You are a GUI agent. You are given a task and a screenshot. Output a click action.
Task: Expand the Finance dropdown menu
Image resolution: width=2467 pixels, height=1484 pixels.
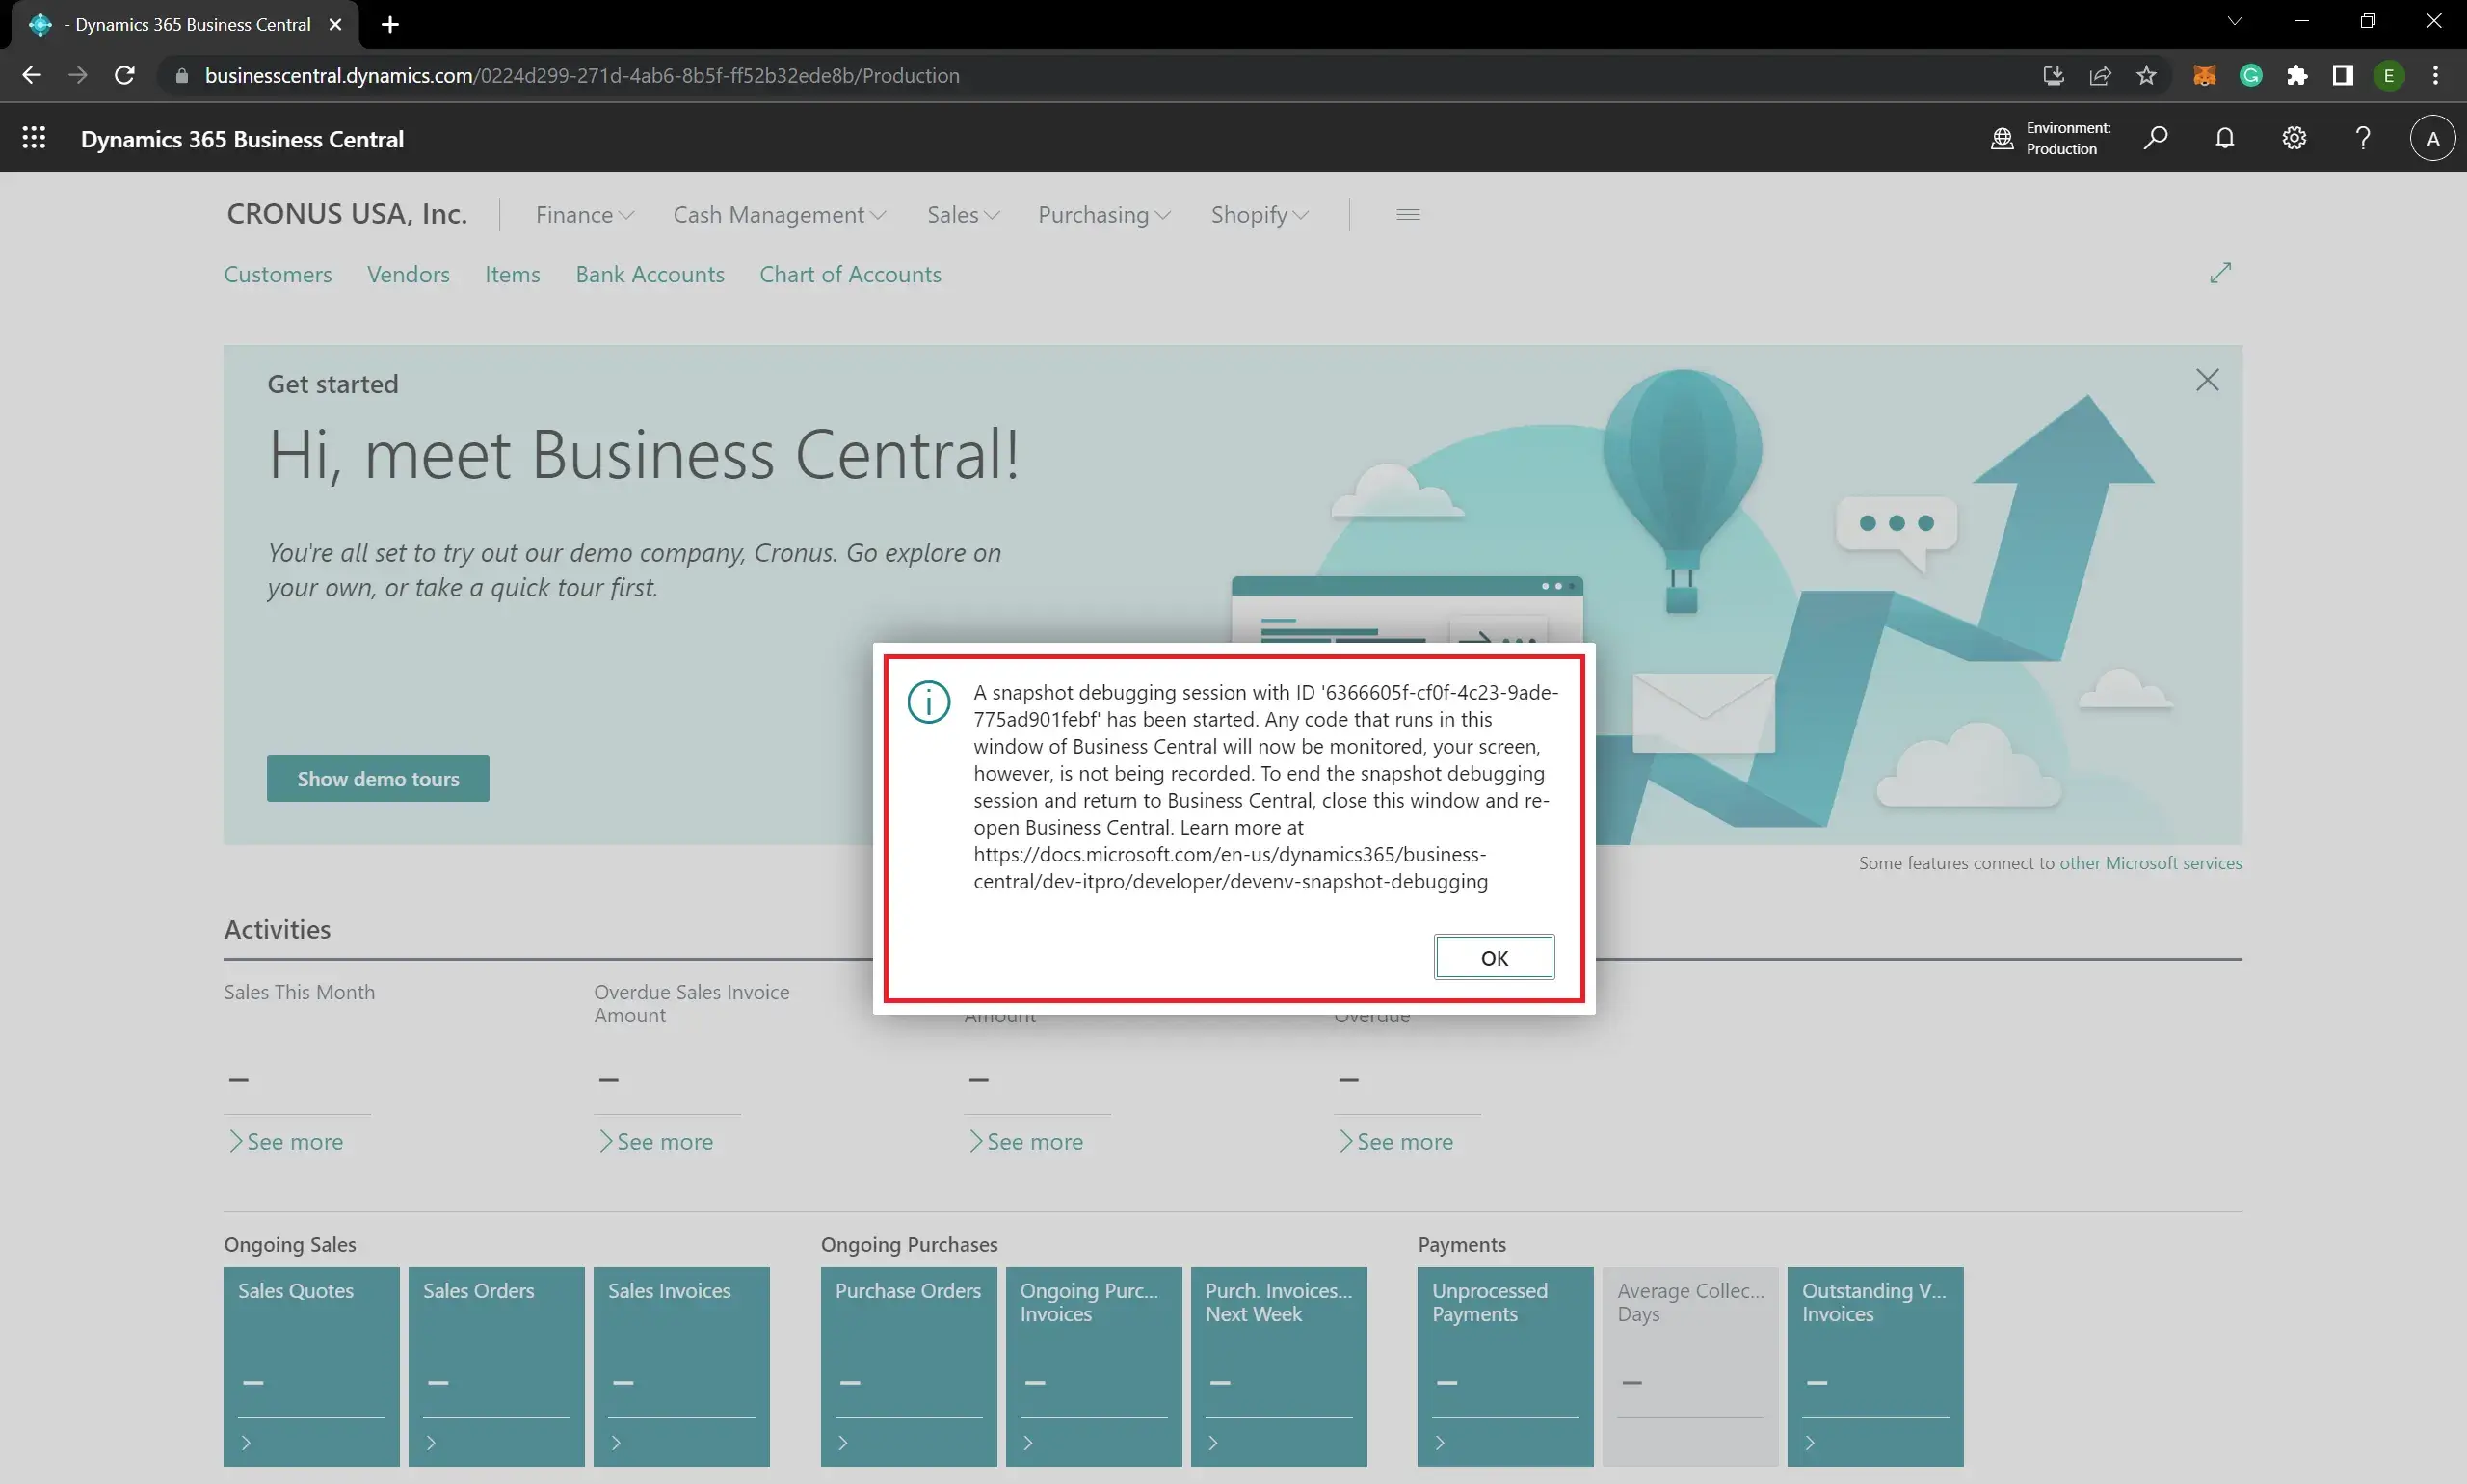[x=583, y=213]
